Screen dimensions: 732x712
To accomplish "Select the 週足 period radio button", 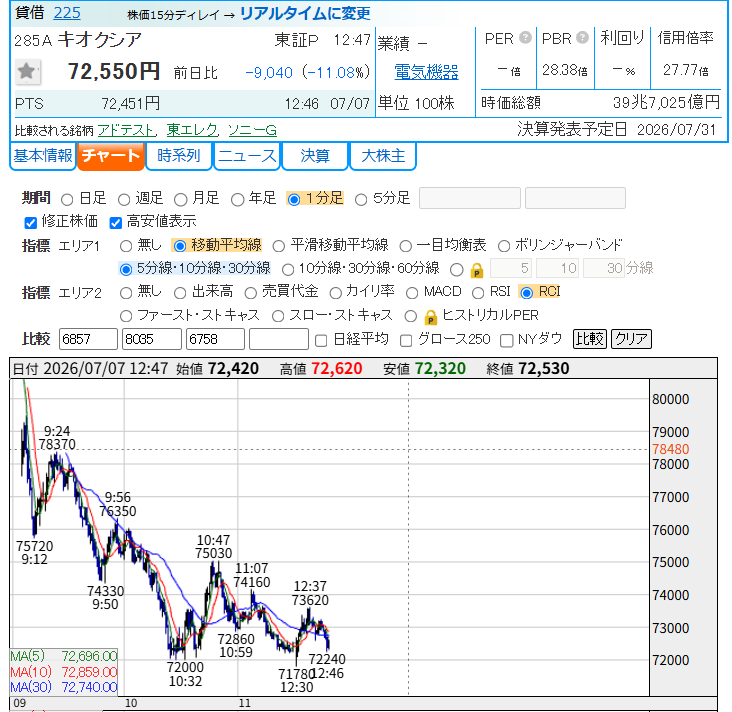I will point(124,200).
